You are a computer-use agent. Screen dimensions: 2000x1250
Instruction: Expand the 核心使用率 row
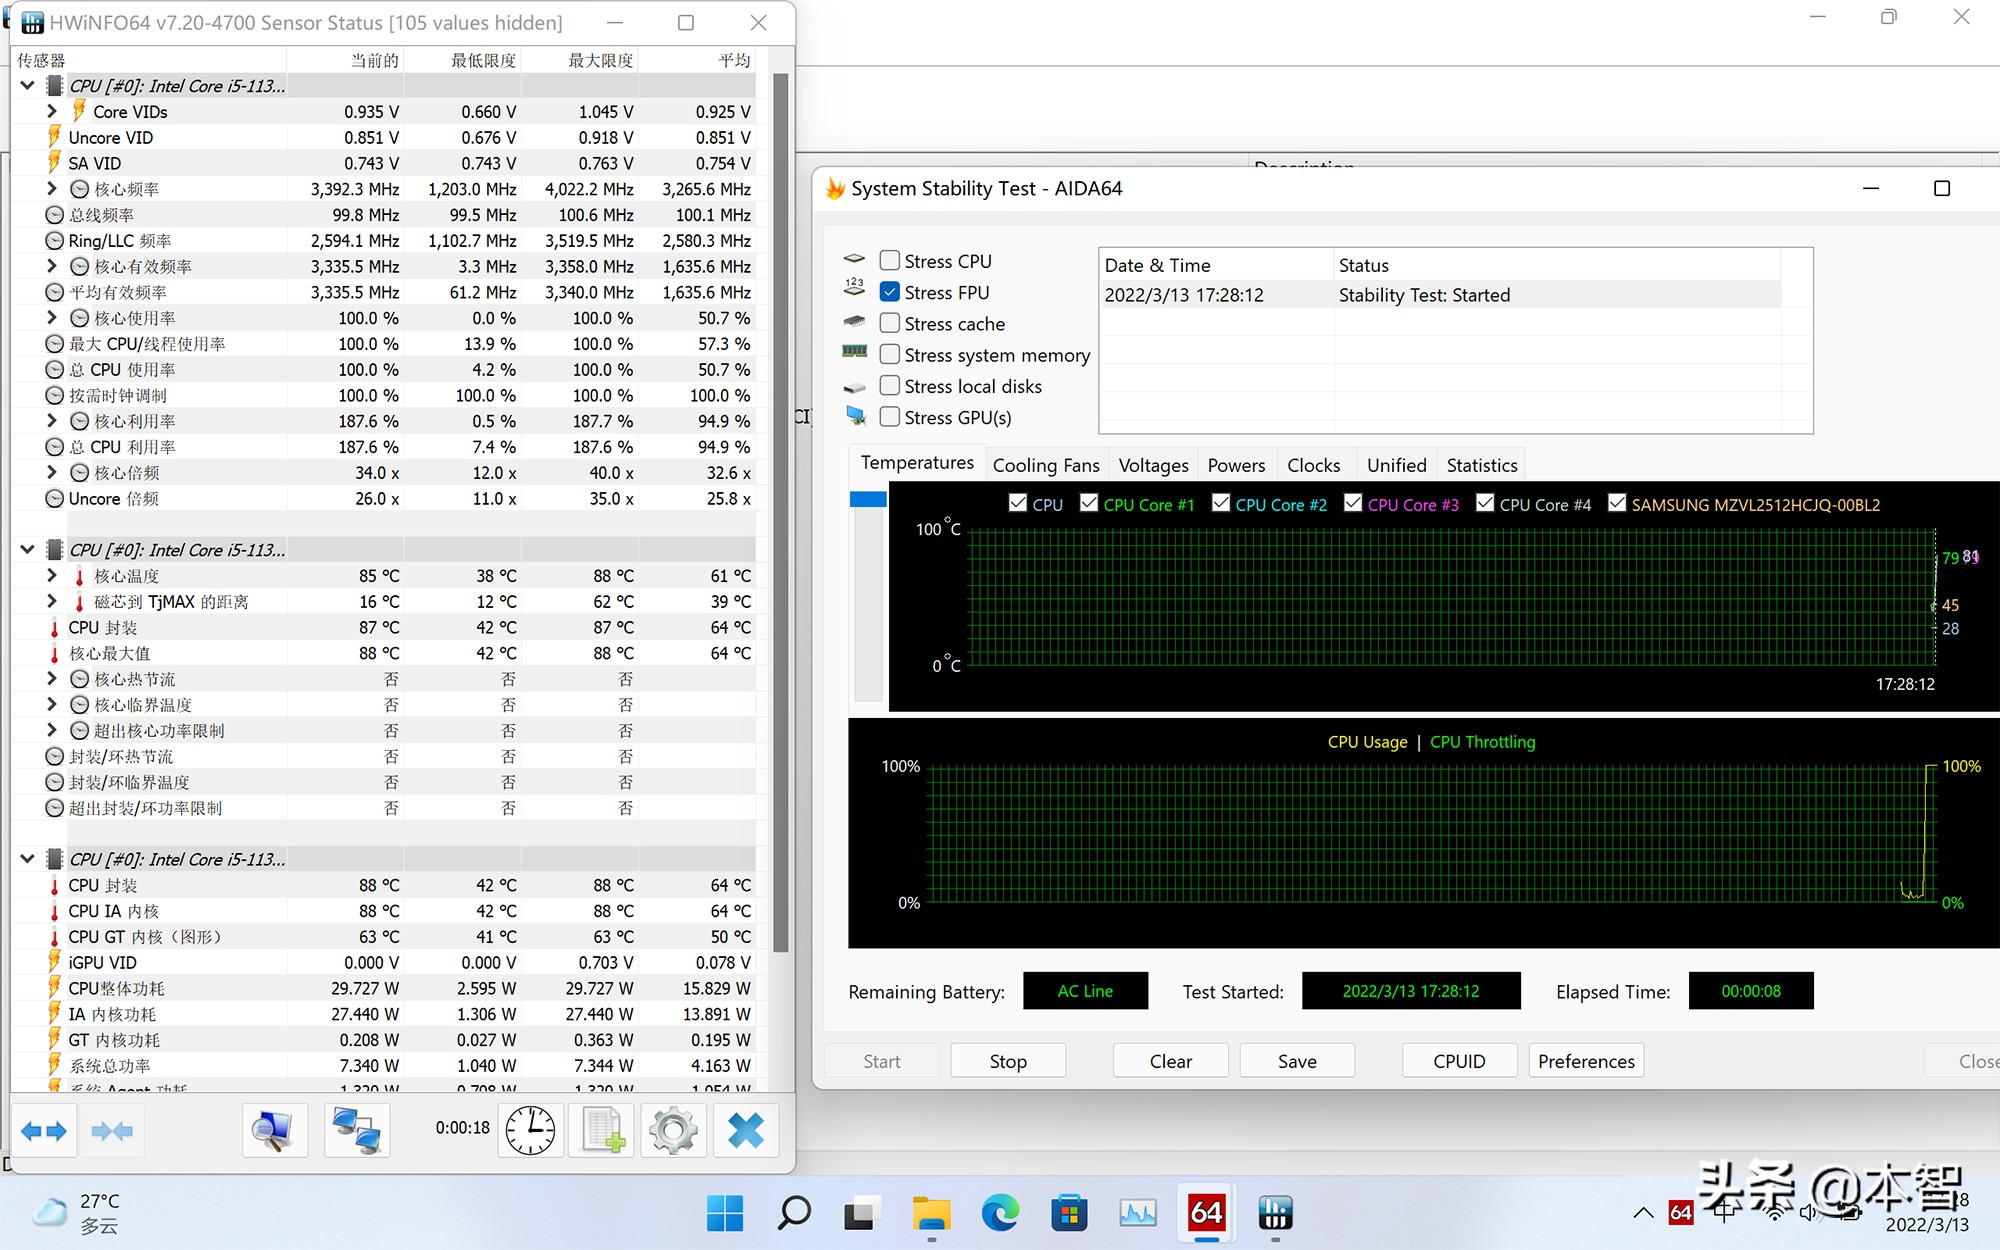pos(52,318)
